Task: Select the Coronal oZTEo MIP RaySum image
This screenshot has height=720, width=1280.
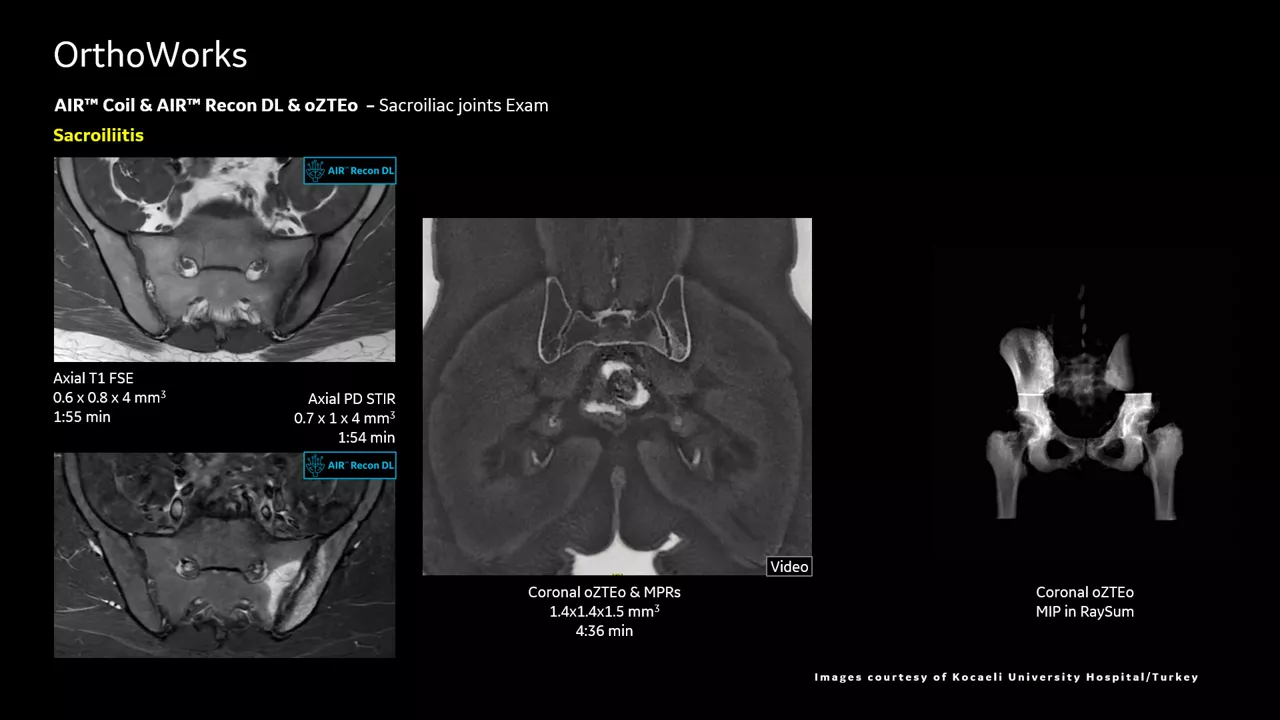Action: pos(1085,400)
